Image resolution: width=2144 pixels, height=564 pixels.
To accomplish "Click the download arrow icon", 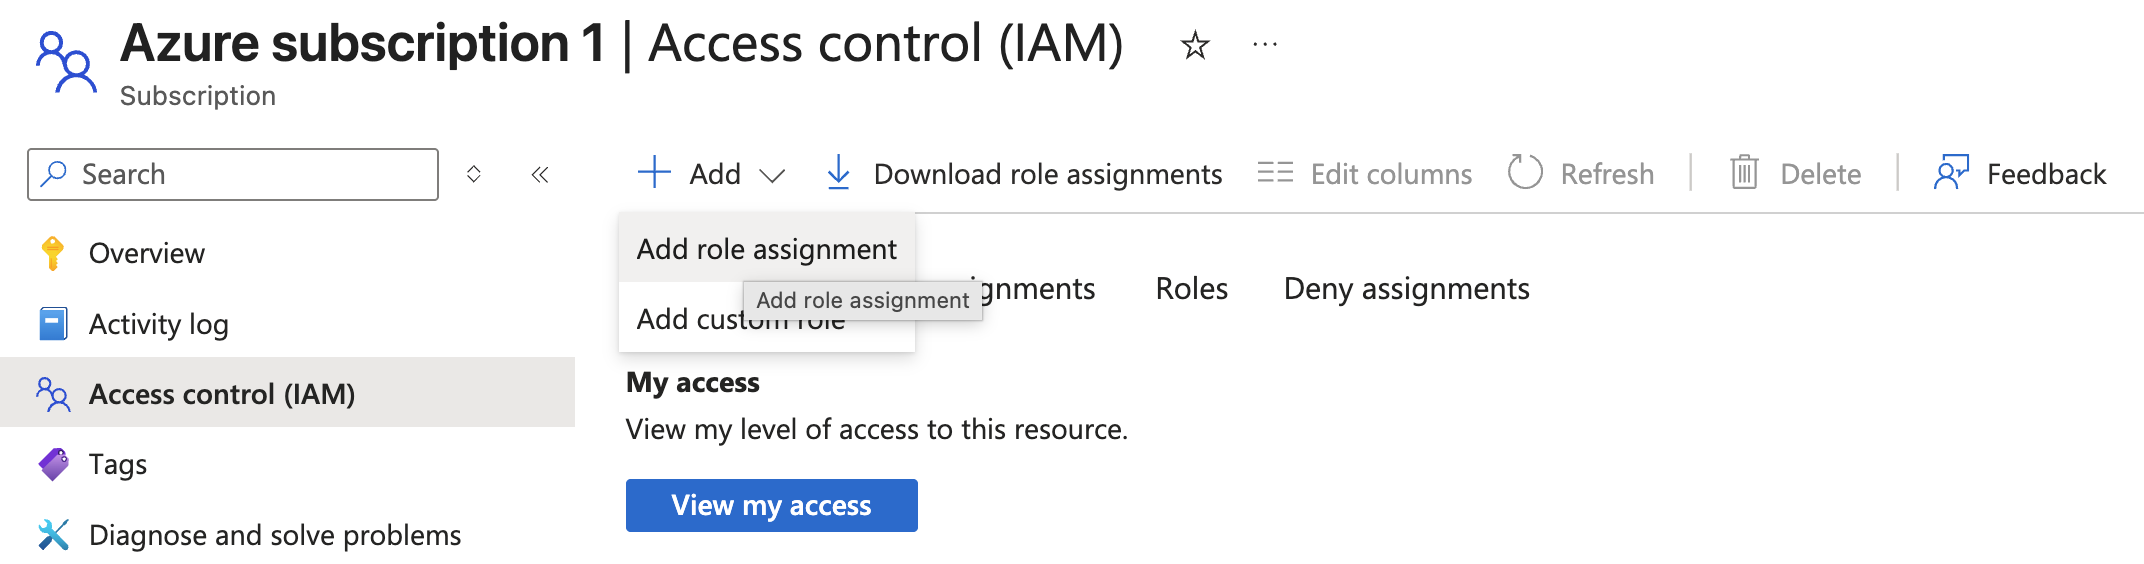I will pyautogui.click(x=839, y=173).
